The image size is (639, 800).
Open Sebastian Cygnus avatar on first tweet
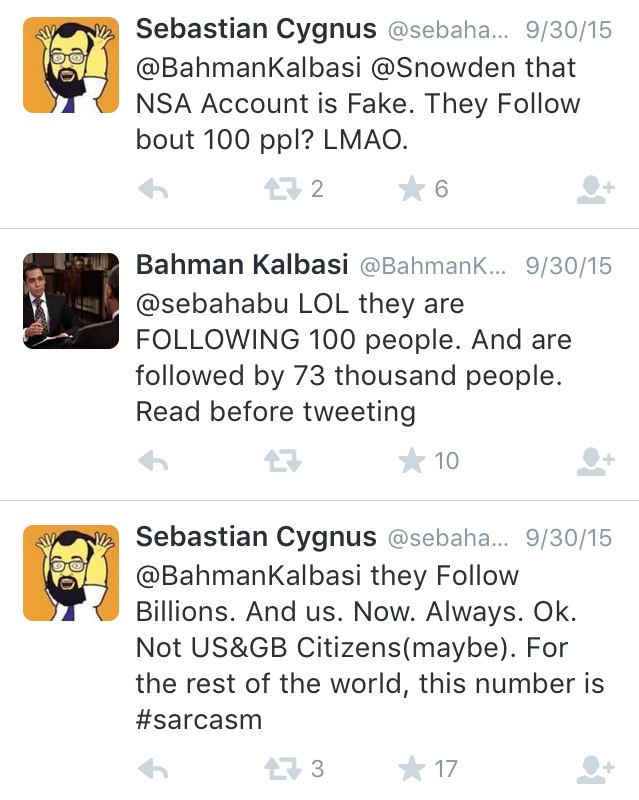click(x=71, y=66)
